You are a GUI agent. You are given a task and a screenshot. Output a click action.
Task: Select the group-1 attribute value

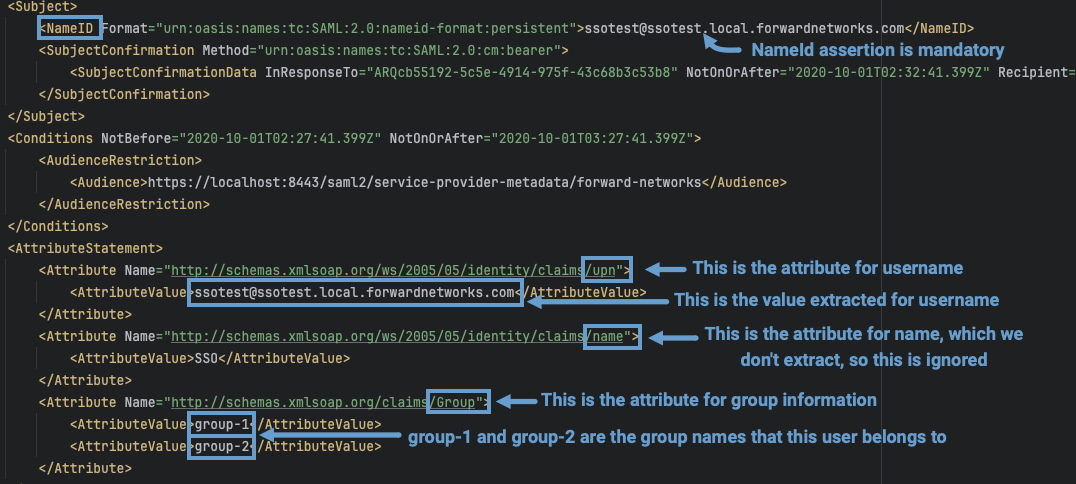[x=222, y=424]
